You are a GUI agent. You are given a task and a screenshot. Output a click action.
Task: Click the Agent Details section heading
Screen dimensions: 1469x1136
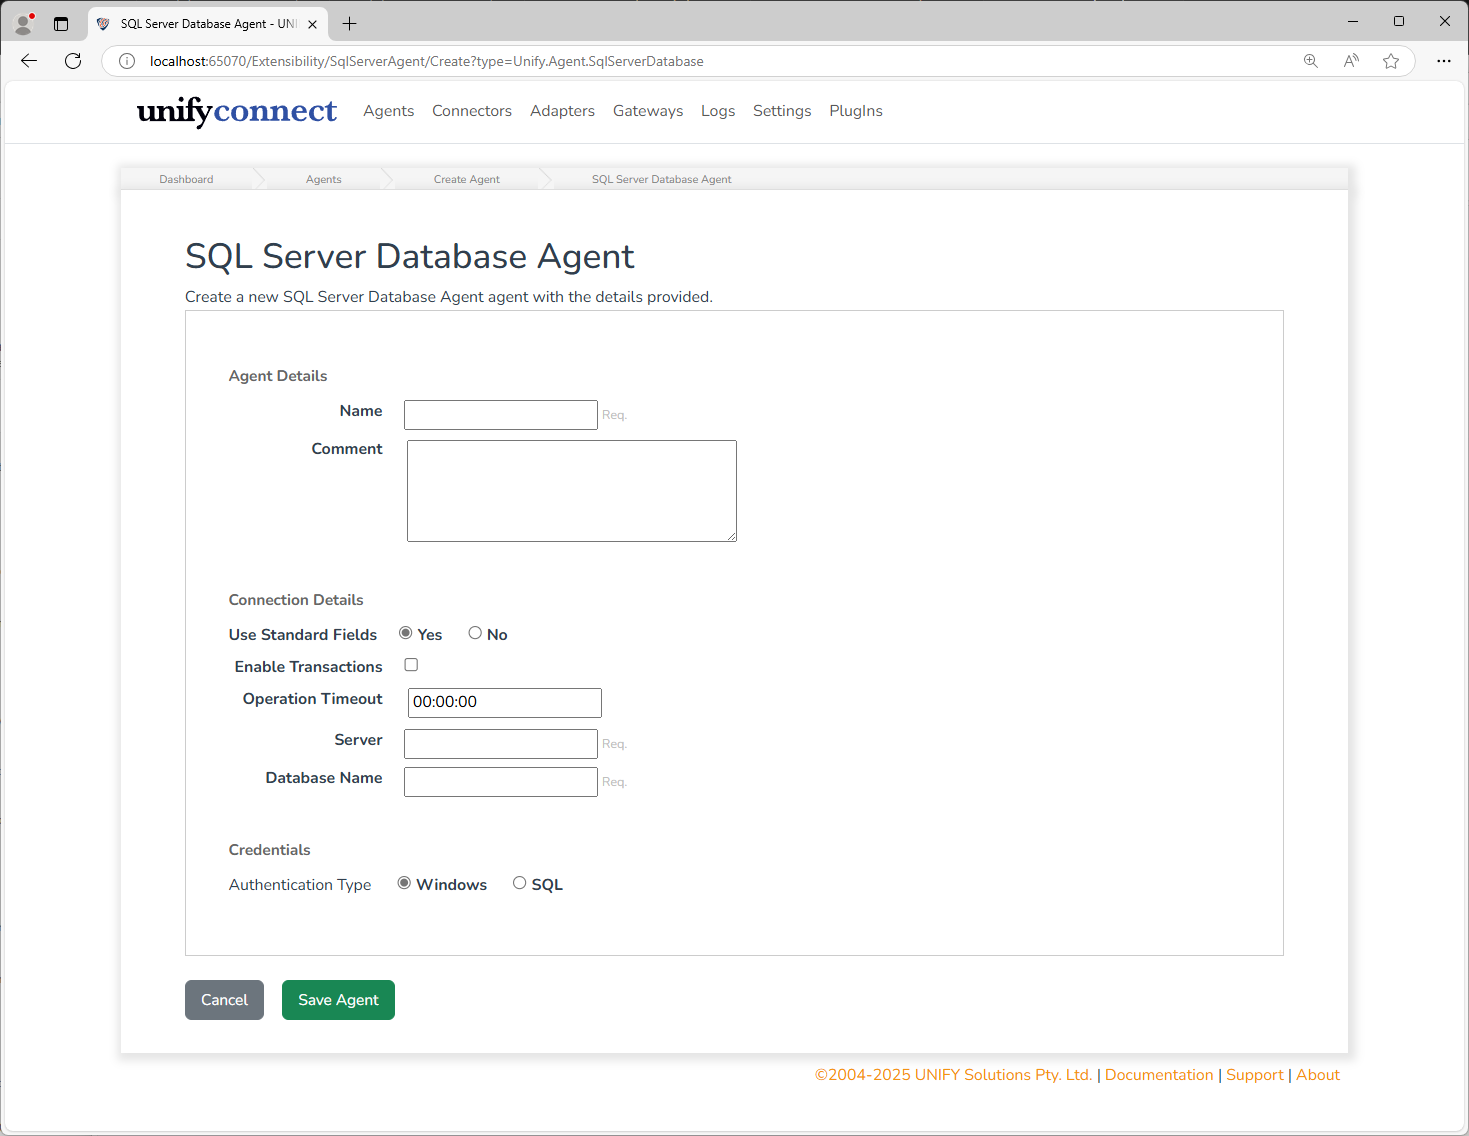[x=278, y=376]
